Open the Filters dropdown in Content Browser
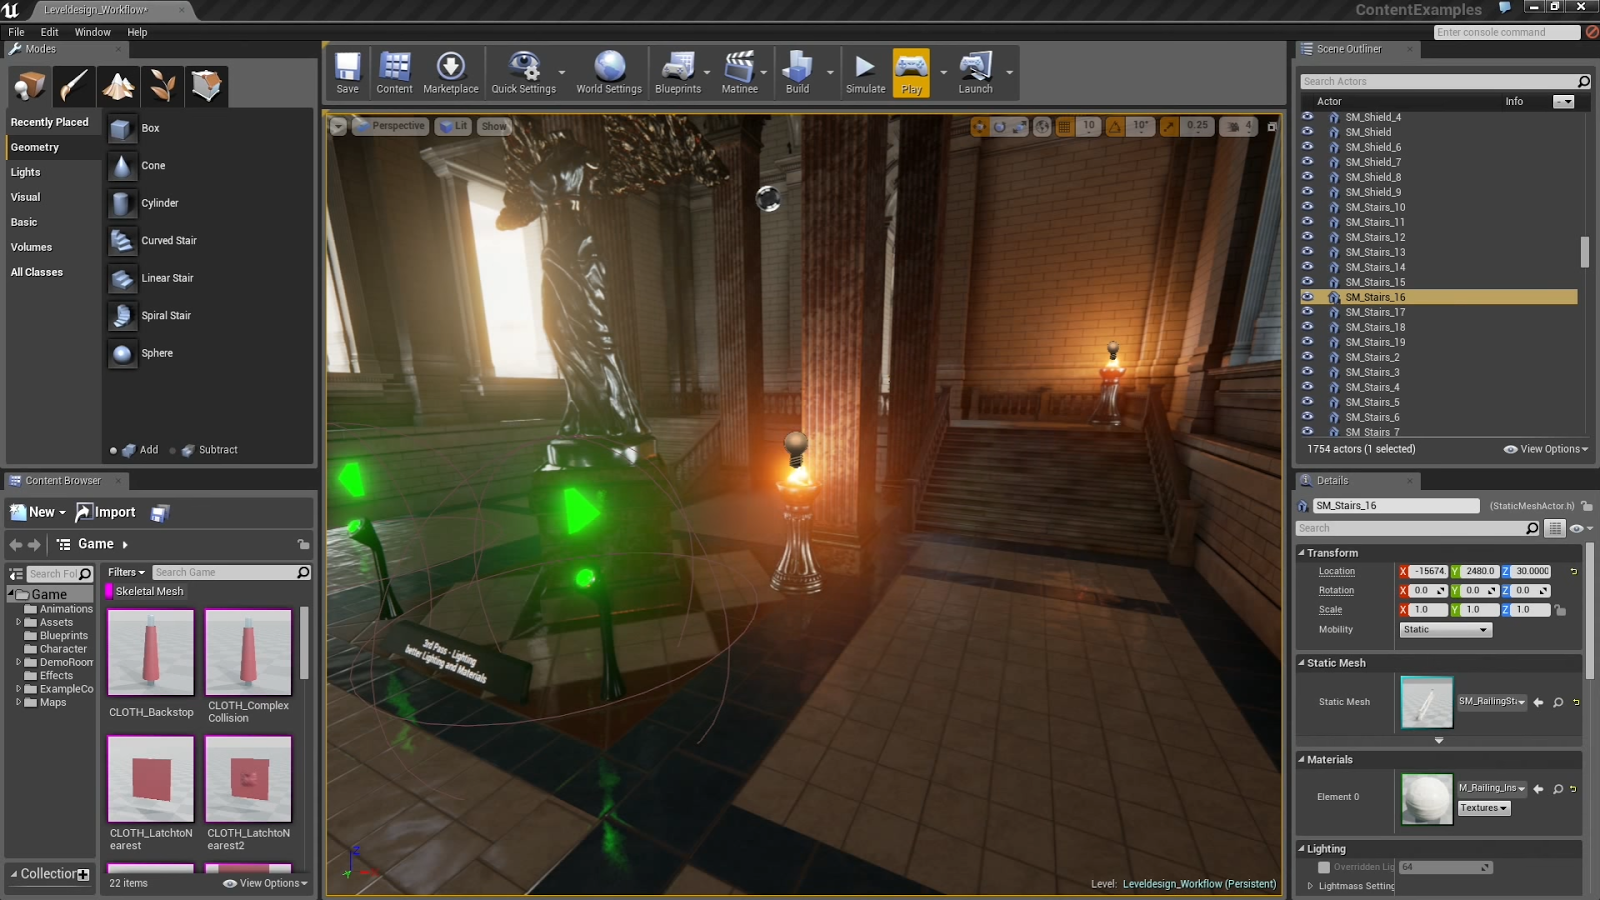Image resolution: width=1600 pixels, height=900 pixels. 124,572
